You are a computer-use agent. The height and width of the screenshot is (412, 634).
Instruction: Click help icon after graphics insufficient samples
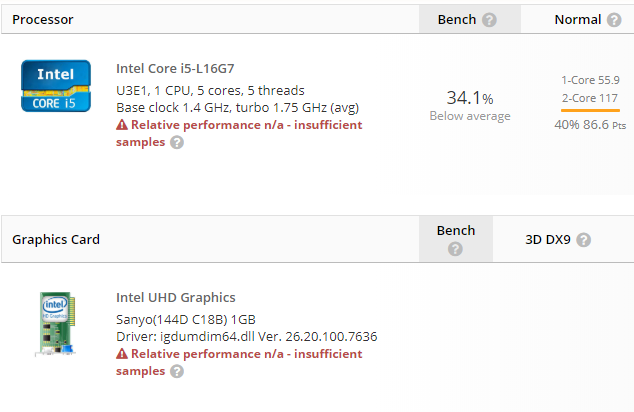coord(177,371)
